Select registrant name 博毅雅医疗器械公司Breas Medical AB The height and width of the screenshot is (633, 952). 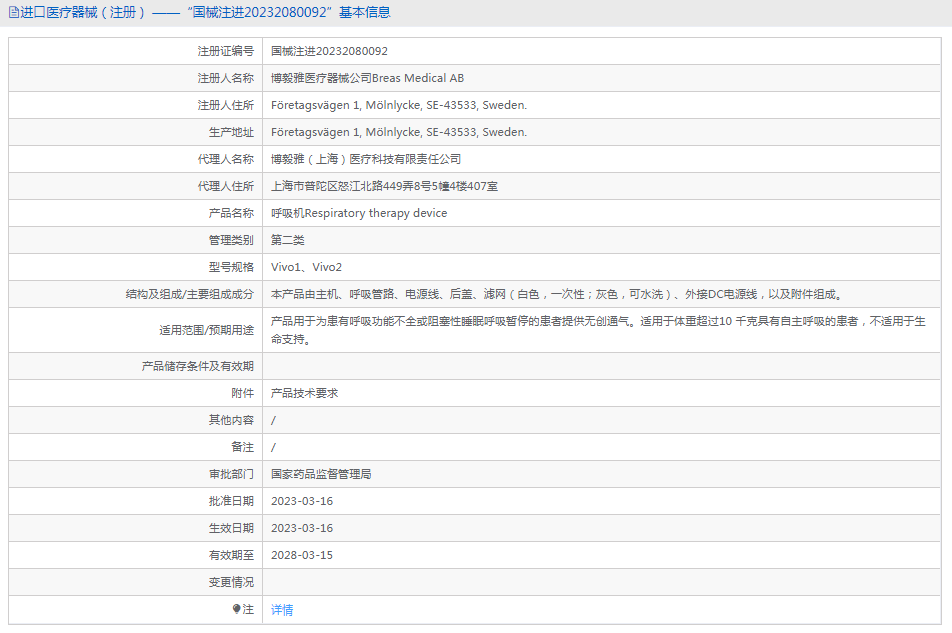tap(367, 78)
